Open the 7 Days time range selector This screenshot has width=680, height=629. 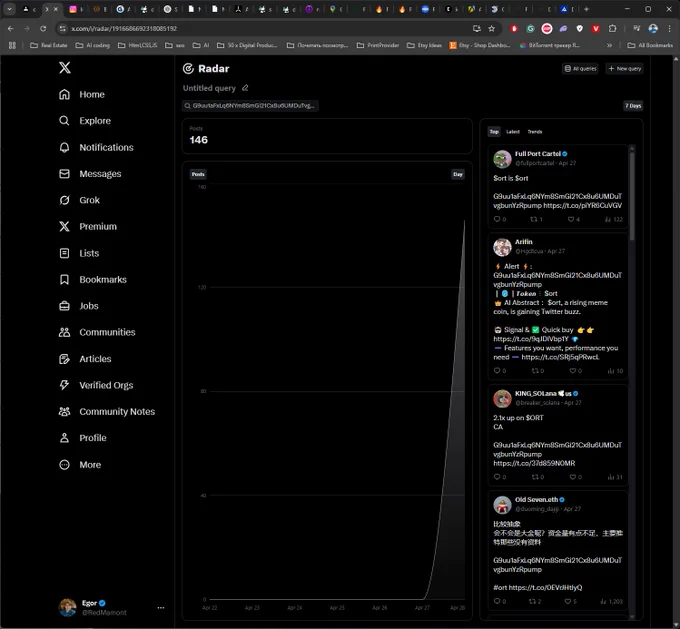tap(633, 106)
